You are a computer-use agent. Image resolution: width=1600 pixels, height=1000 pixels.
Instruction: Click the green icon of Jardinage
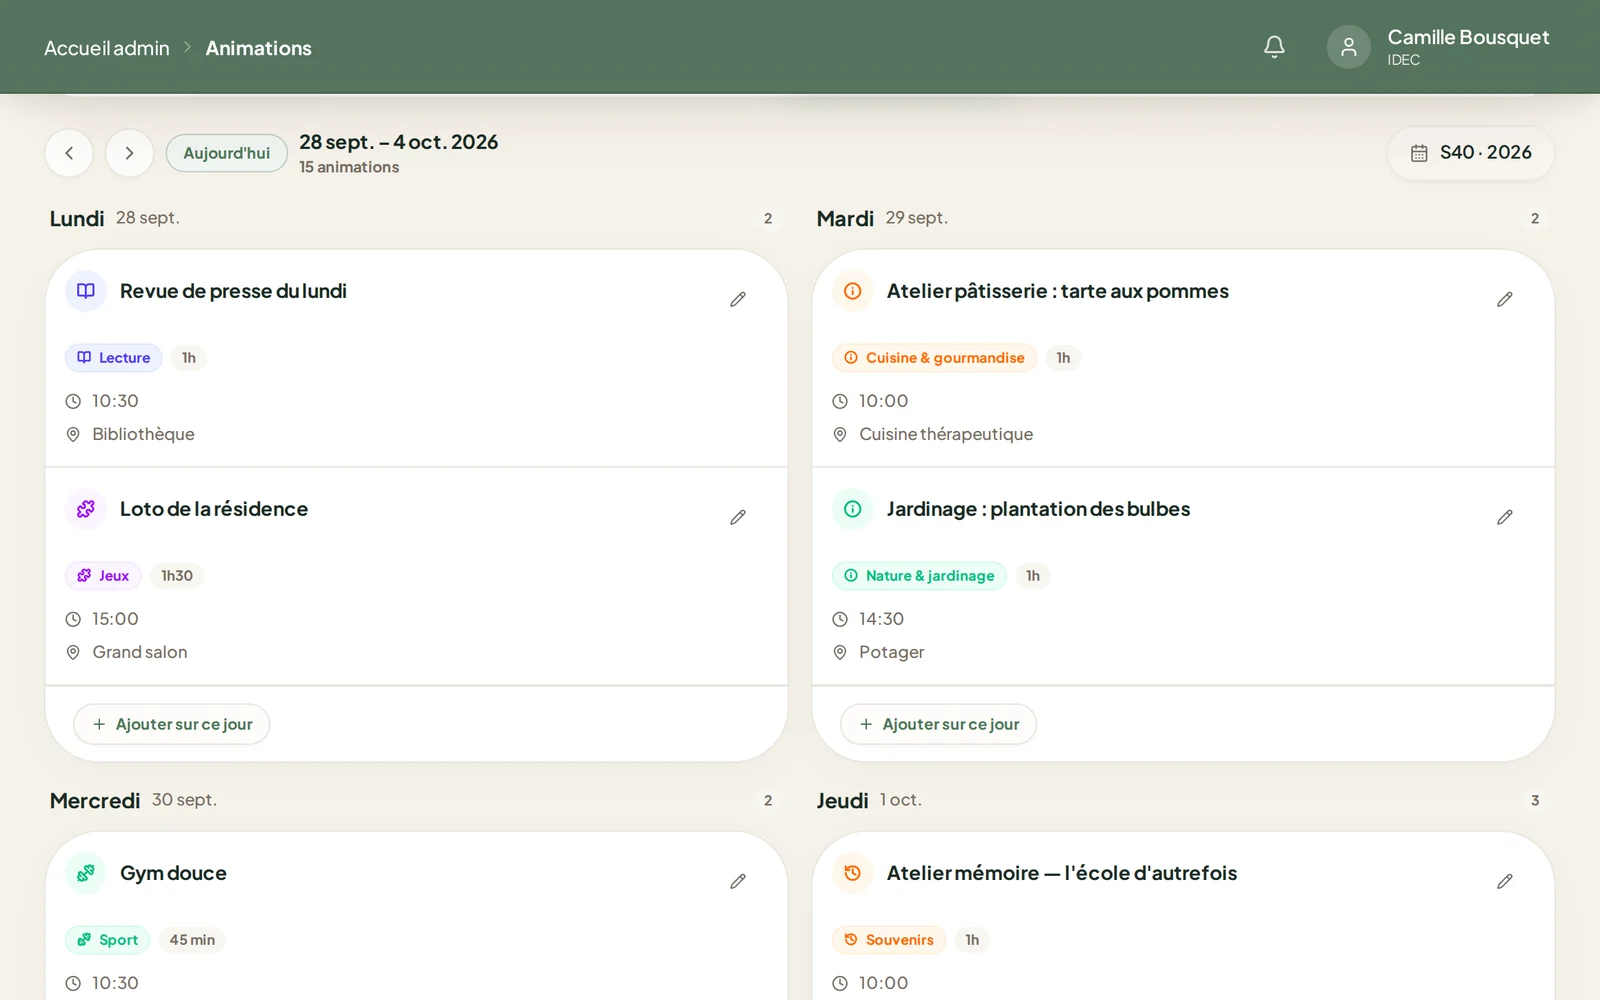pos(853,509)
